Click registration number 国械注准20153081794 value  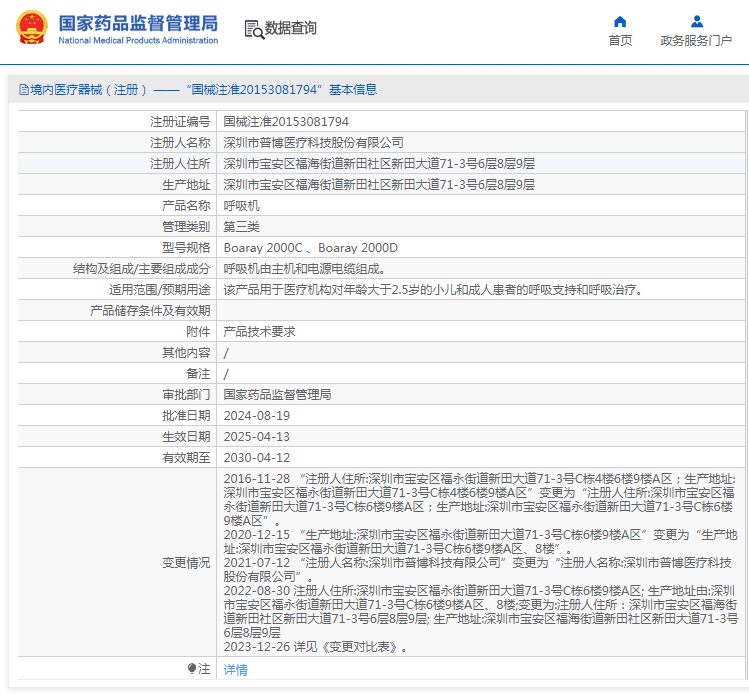[x=286, y=121]
